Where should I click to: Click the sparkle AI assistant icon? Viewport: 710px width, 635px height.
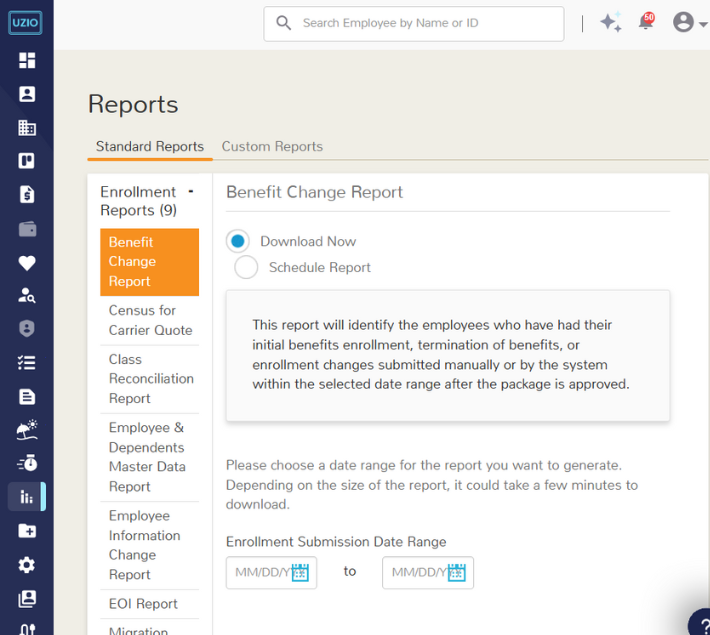[x=610, y=22]
